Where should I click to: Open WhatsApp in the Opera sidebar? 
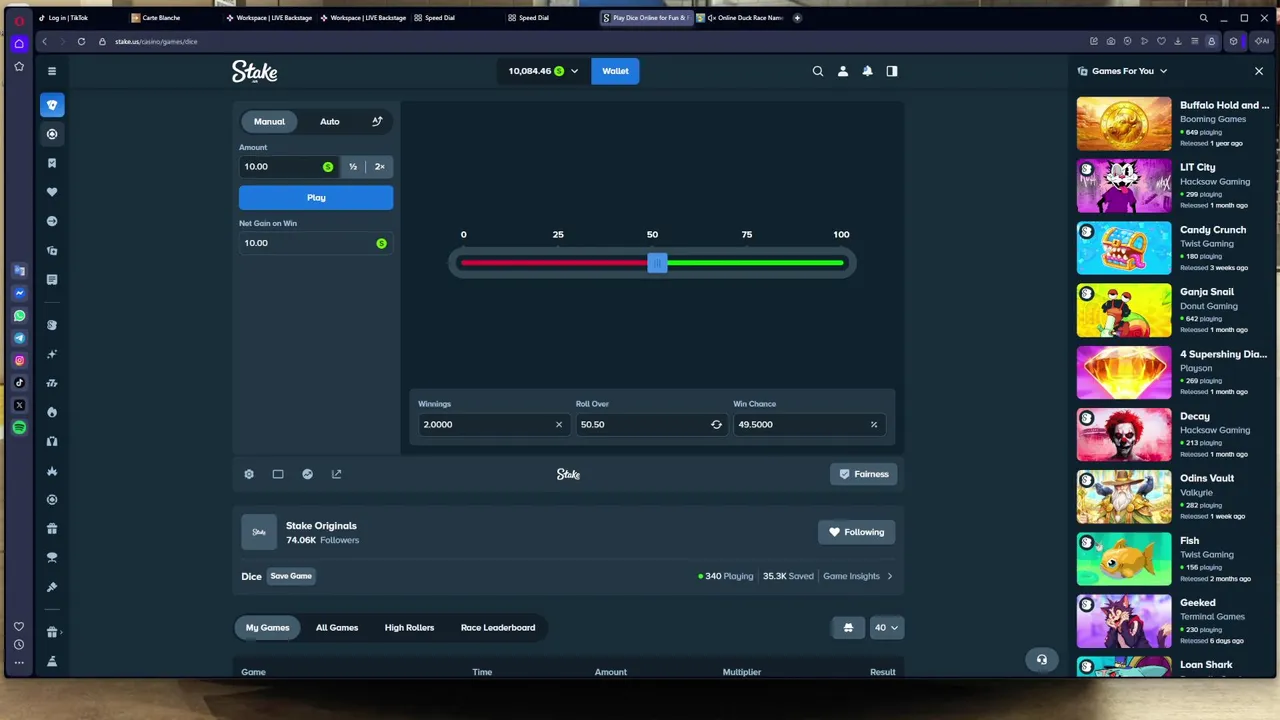tap(19, 316)
